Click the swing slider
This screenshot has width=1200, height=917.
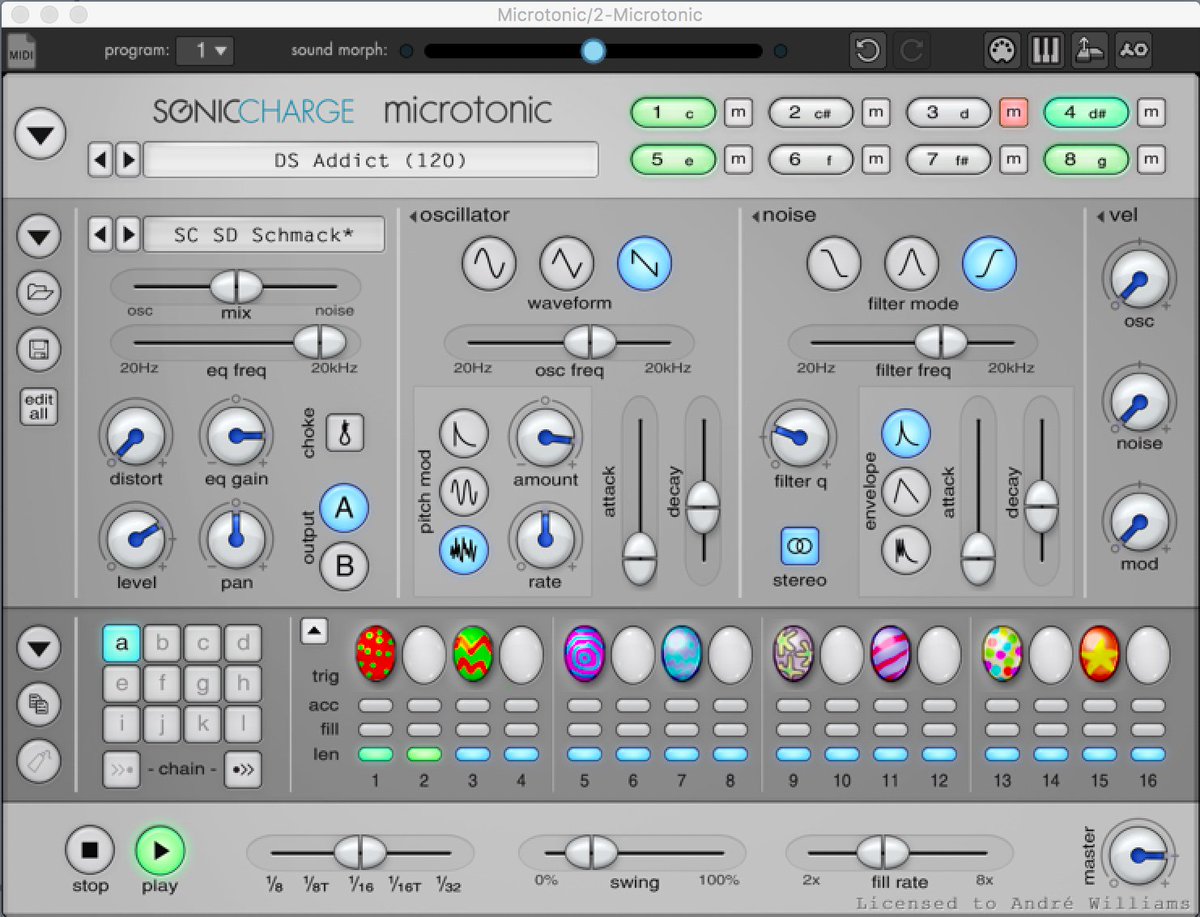632,853
